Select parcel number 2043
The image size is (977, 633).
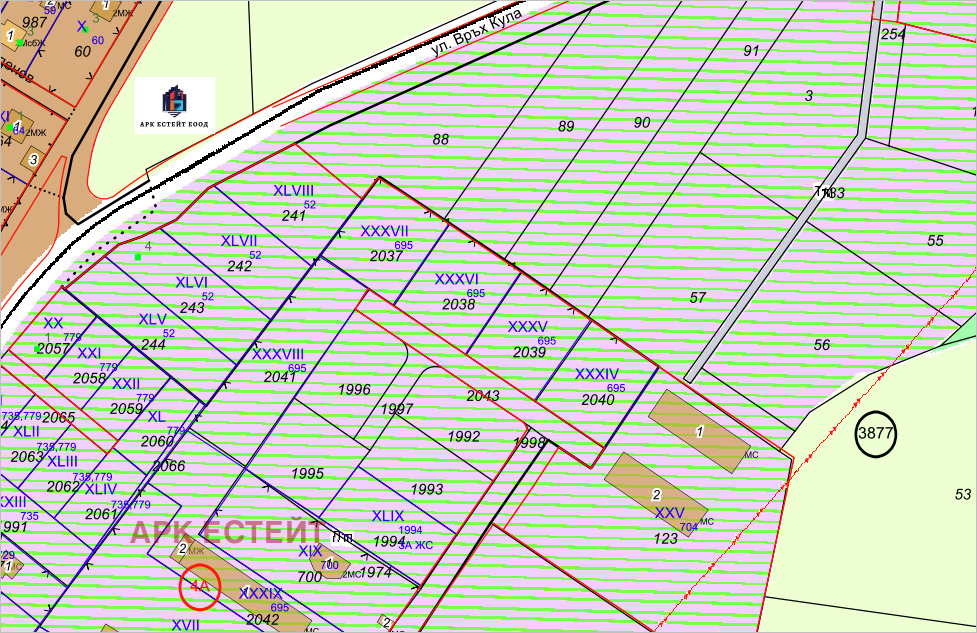click(483, 396)
